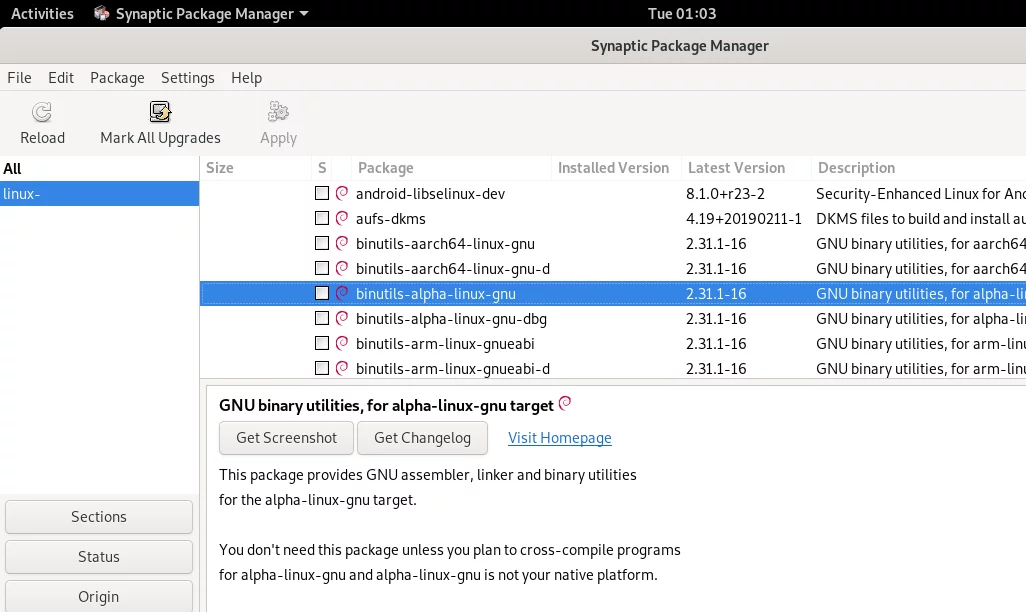Sort by the Package column header
The image size is (1026, 612).
[451, 168]
